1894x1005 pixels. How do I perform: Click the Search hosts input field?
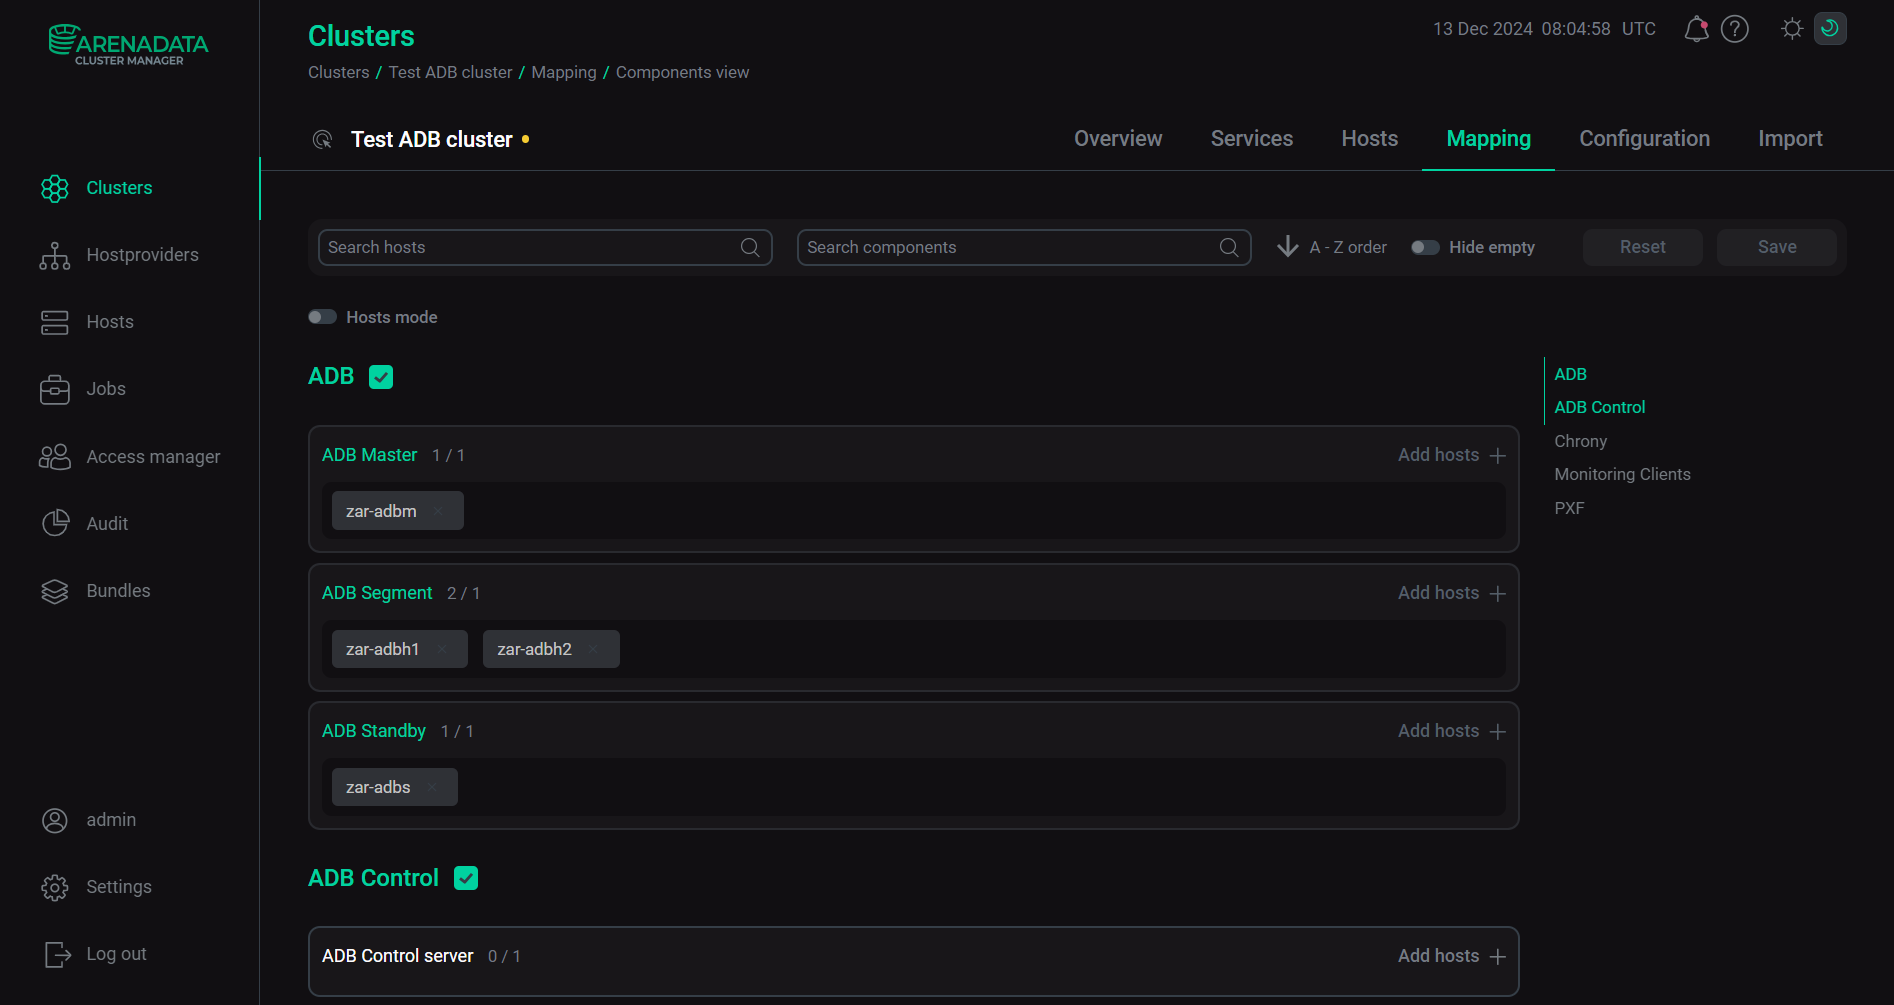click(530, 248)
